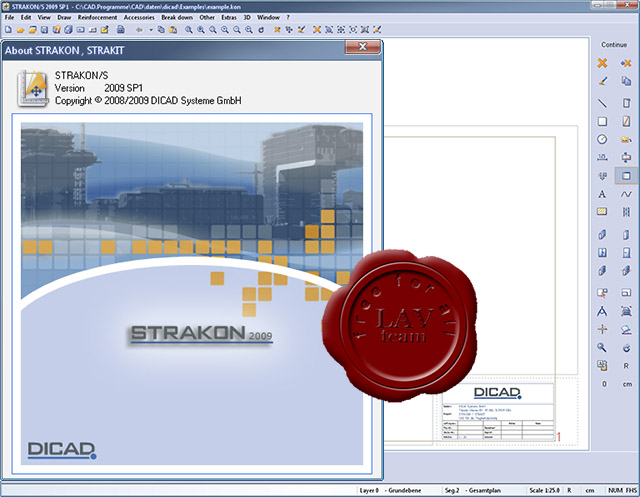Select the Line drawing tool
The image size is (640, 497).
(602, 103)
